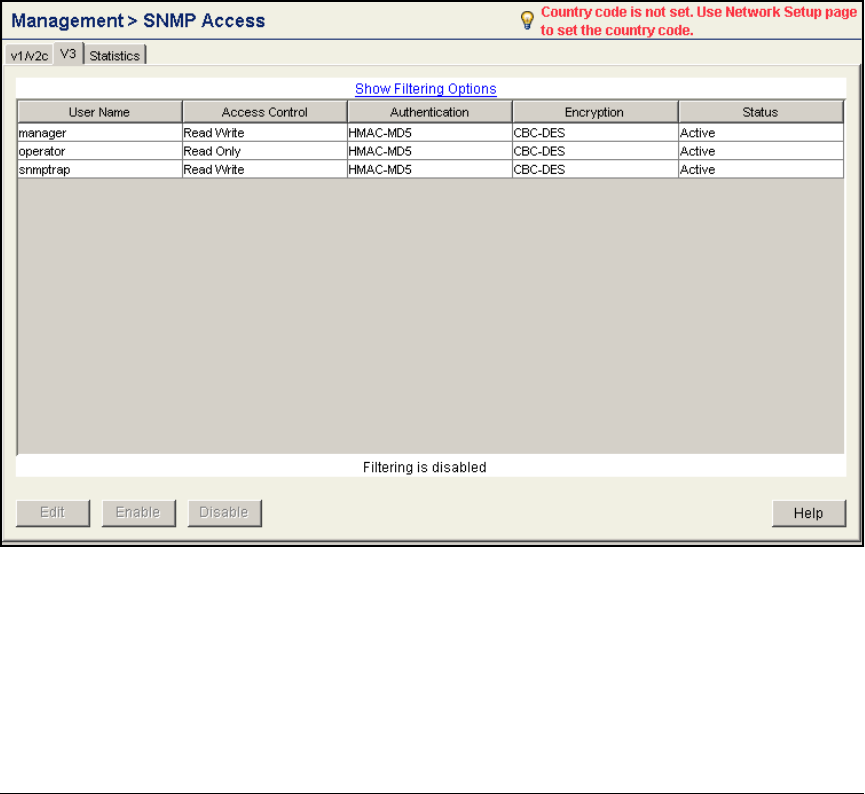Click CBC-DES cell in snmptrap row
This screenshot has height=794, width=865.
pos(595,169)
